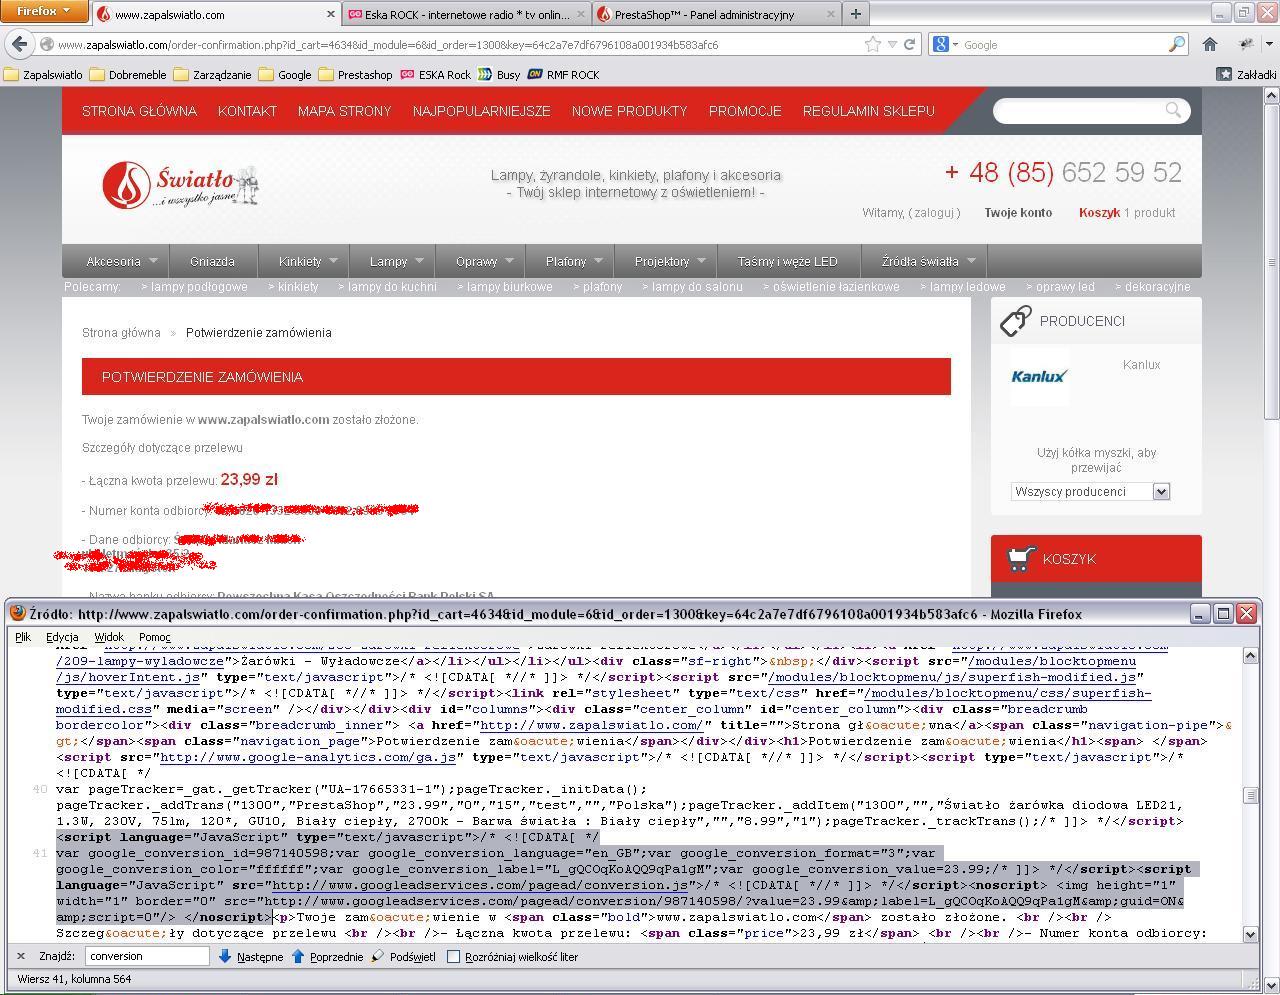Open the Dobremeble bookmarks folder
The image size is (1280, 995).
pyautogui.click(x=128, y=74)
